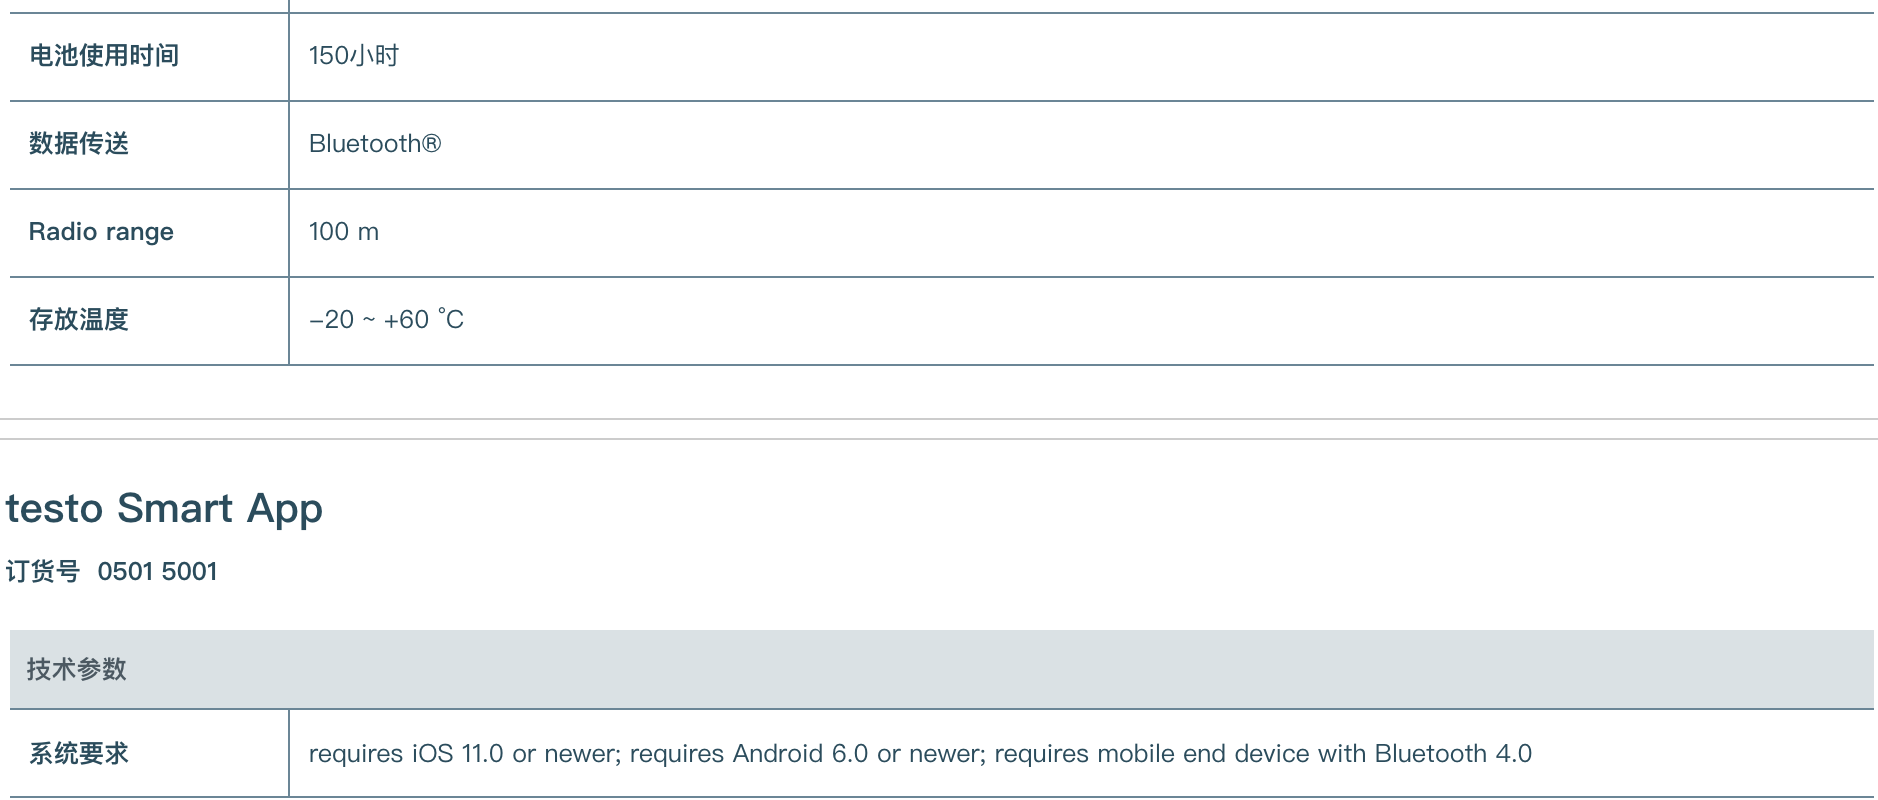Click the 电池使用时间 row label
This screenshot has height=800, width=1878.
(104, 56)
